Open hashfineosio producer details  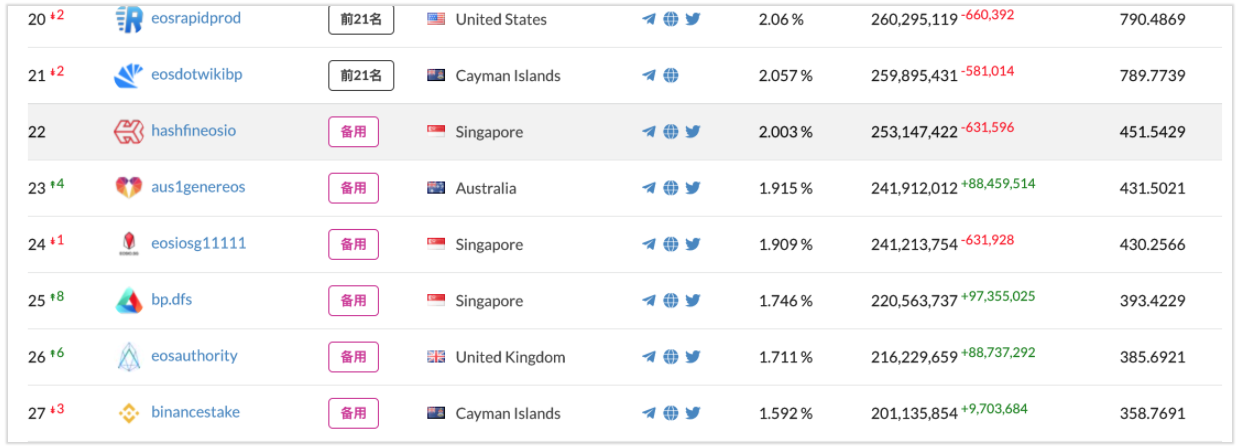pyautogui.click(x=194, y=130)
